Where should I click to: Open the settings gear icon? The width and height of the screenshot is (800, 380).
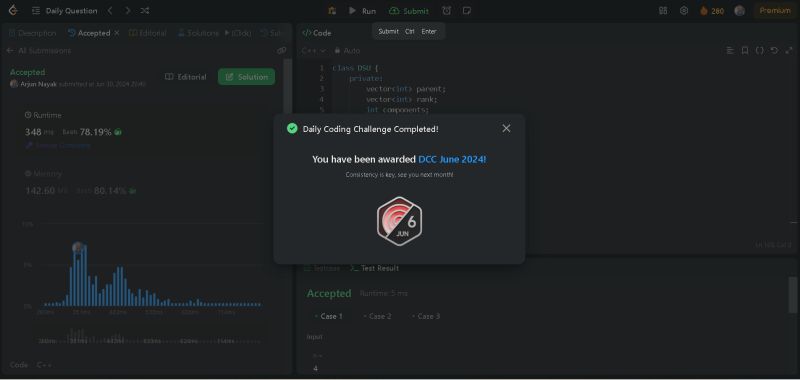(684, 11)
